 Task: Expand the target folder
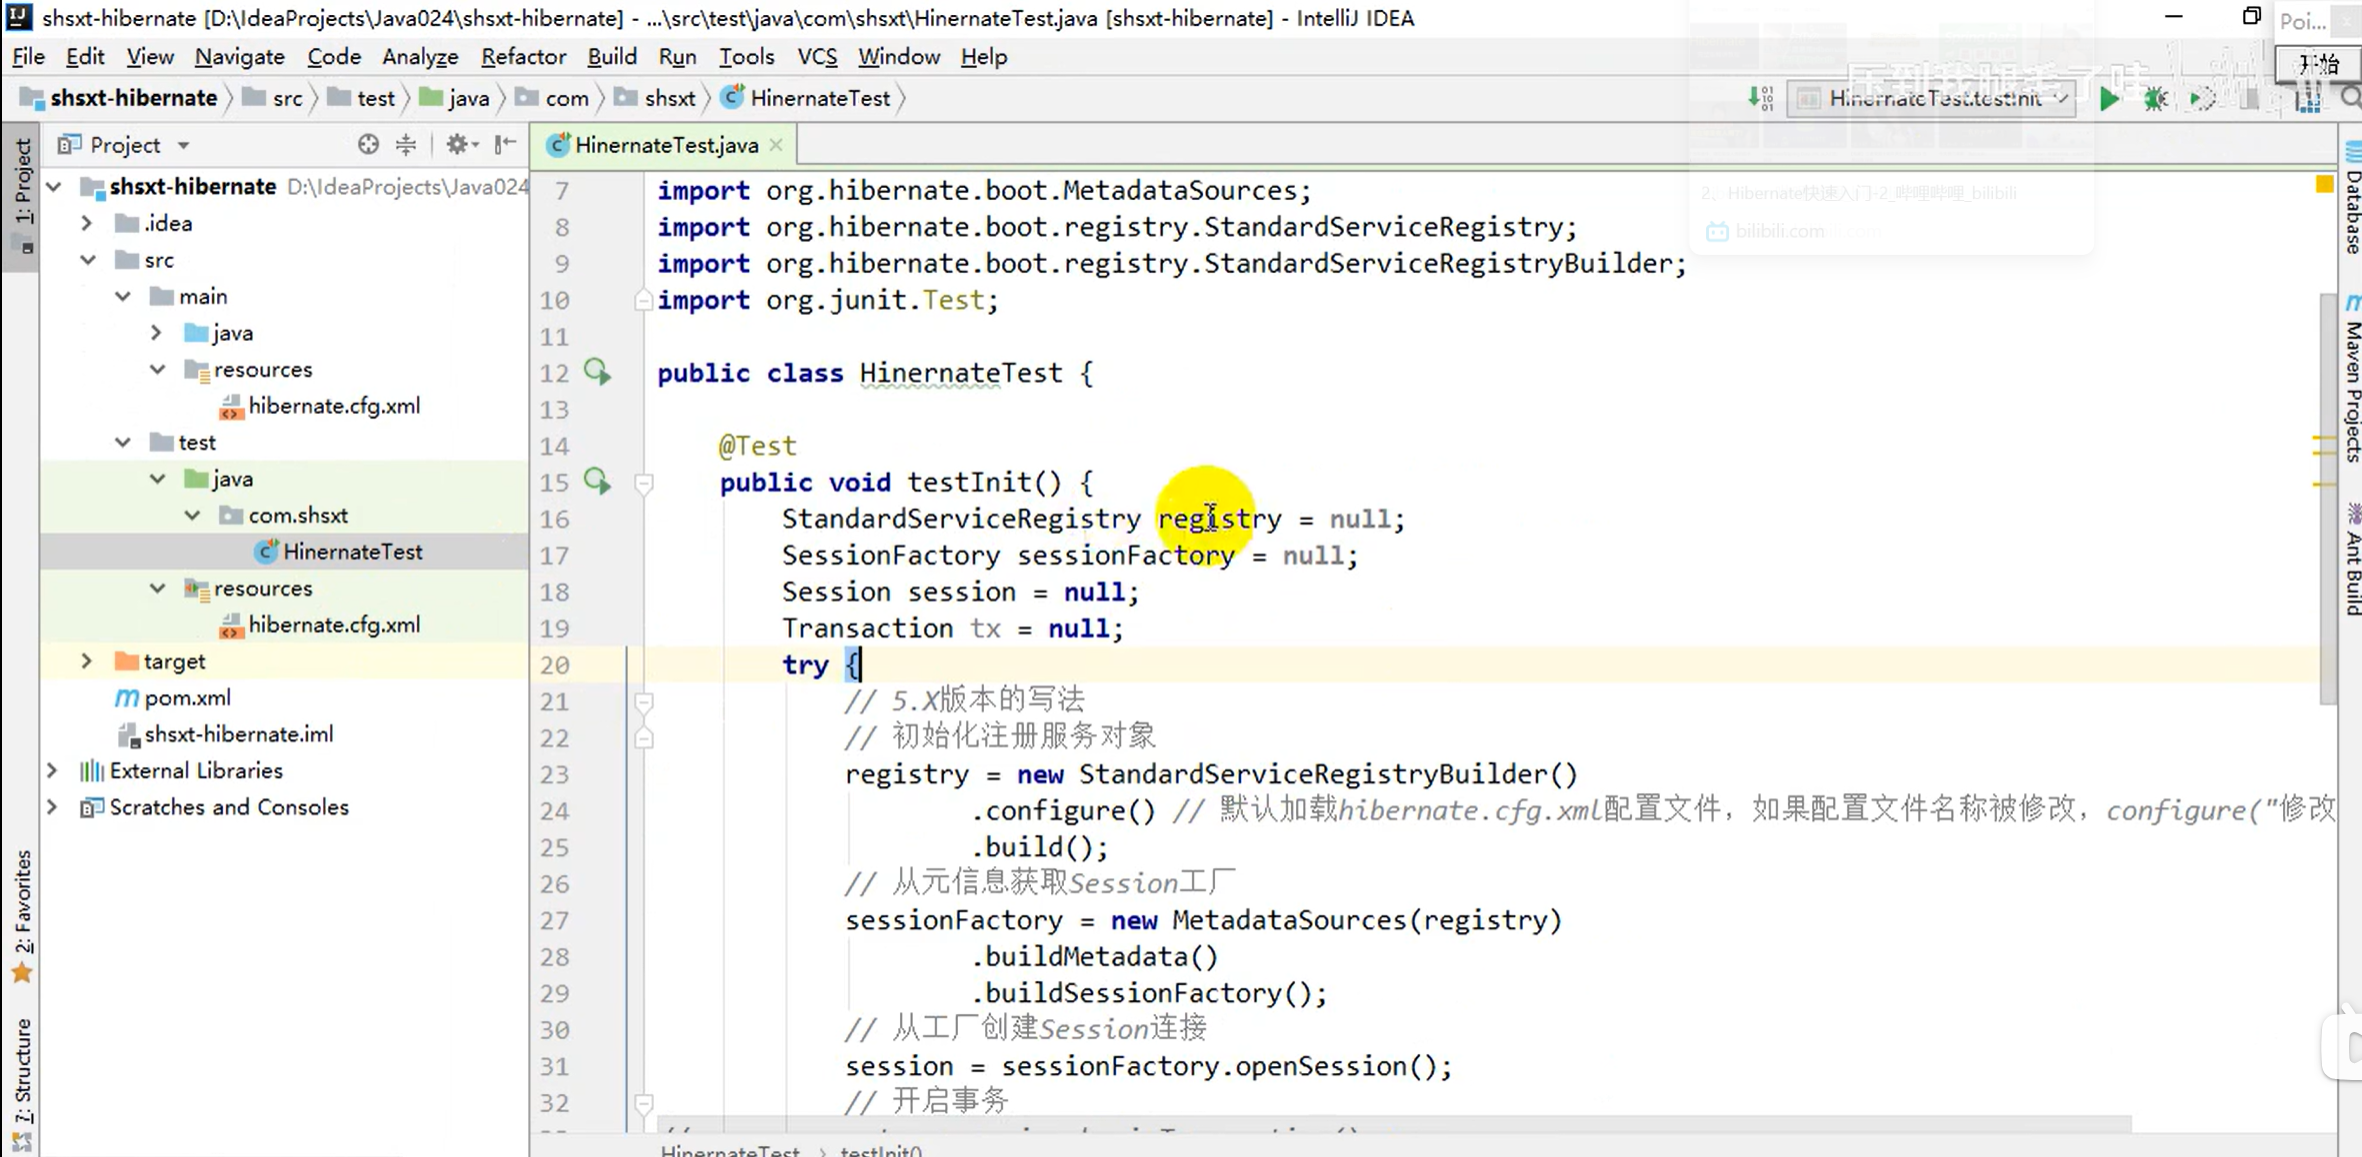(87, 661)
